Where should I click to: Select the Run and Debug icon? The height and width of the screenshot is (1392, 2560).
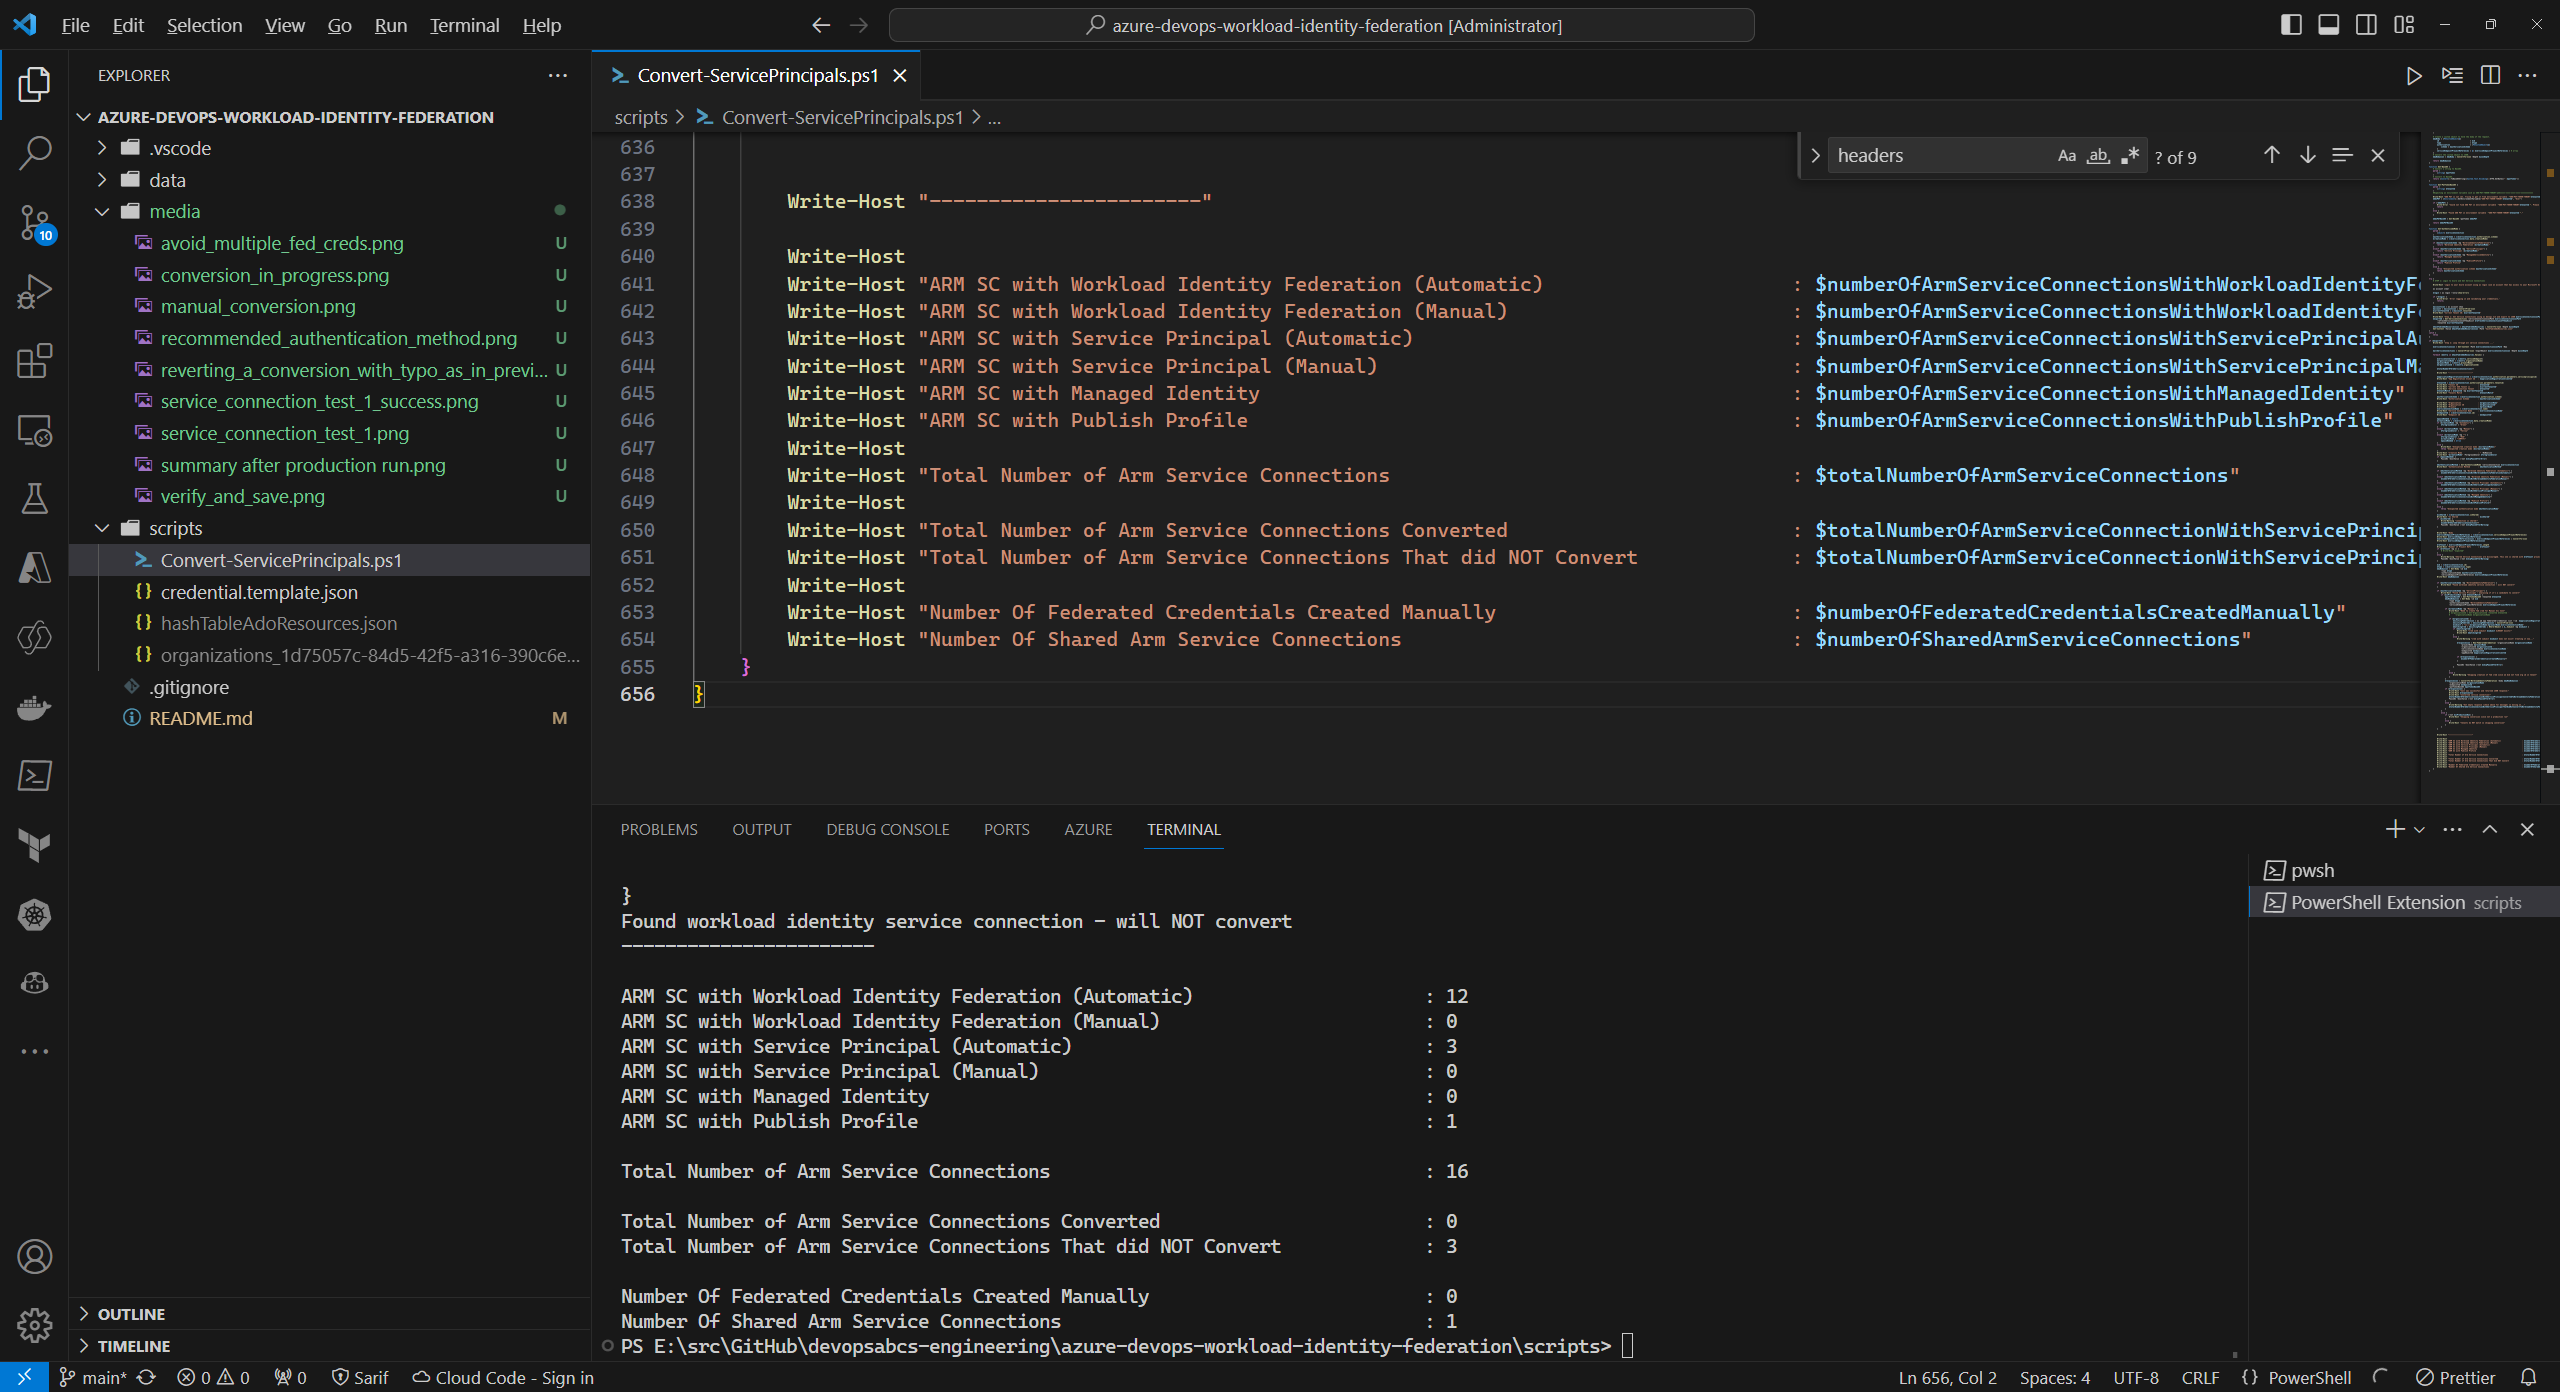pyautogui.click(x=35, y=290)
